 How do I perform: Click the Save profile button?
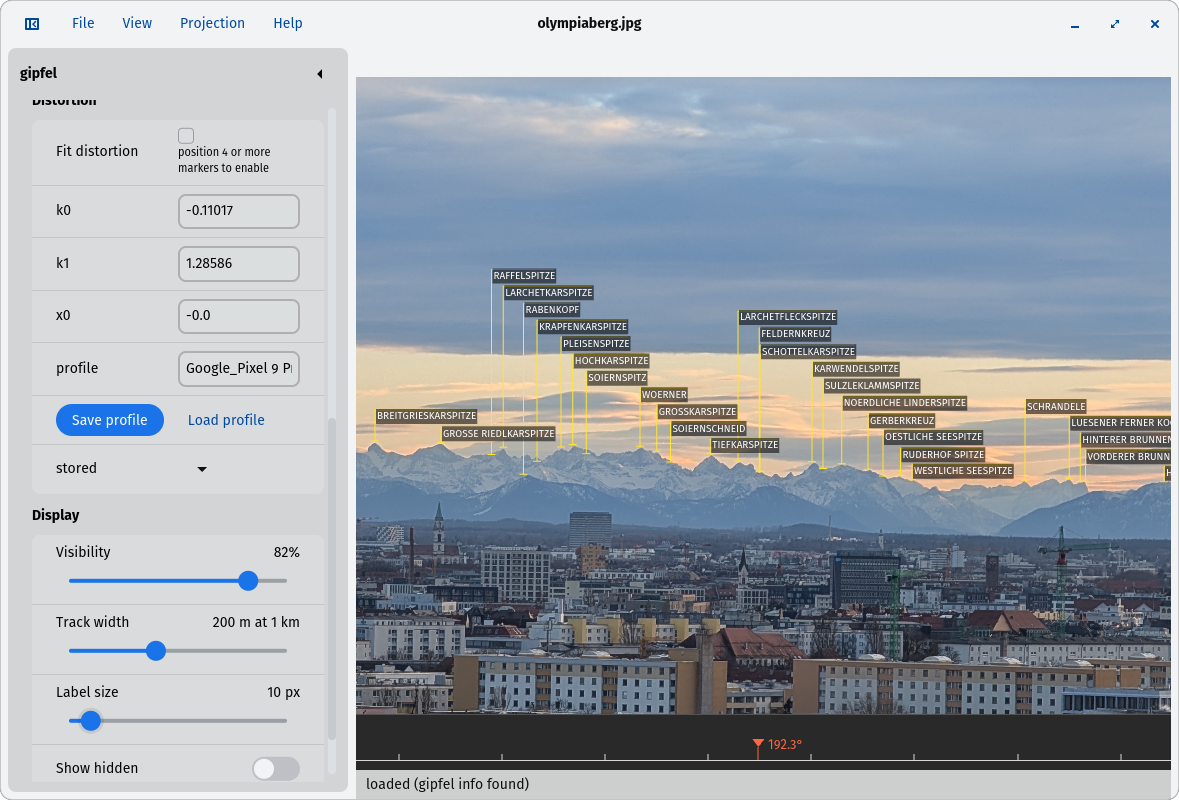[110, 420]
